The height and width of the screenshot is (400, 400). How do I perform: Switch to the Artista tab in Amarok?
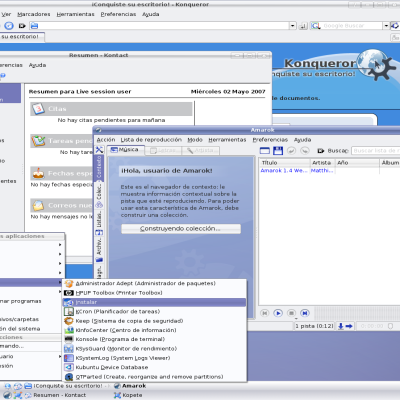pos(201,151)
